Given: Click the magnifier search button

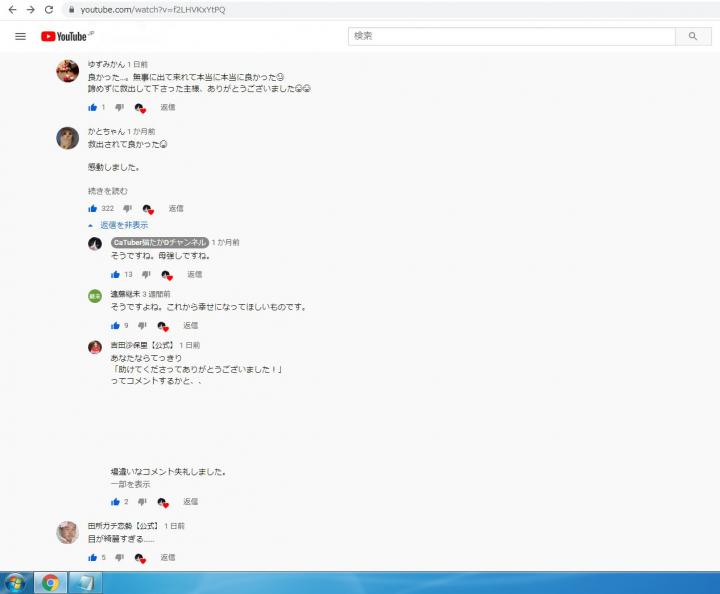Looking at the screenshot, I should (692, 36).
